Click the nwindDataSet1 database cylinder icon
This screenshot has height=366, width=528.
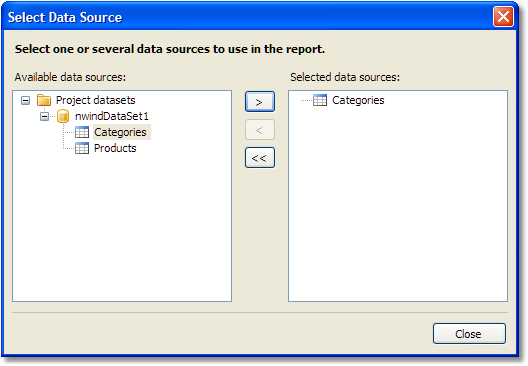point(63,116)
